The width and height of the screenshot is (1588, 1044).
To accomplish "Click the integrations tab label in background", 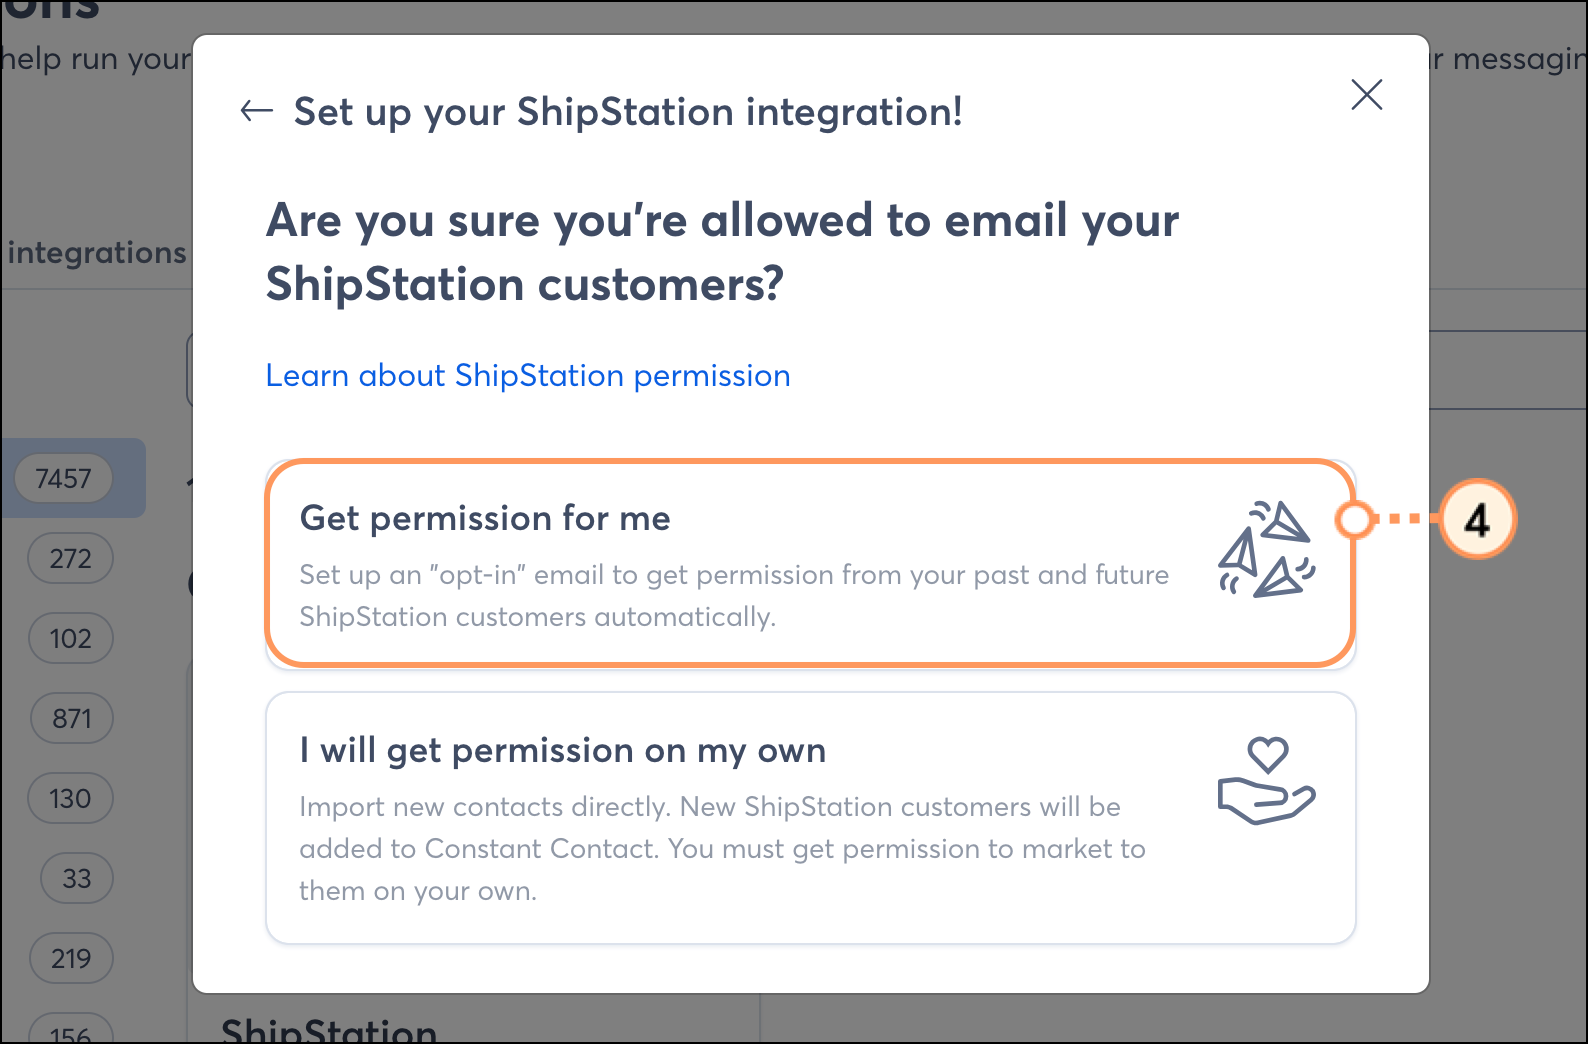I will point(96,253).
